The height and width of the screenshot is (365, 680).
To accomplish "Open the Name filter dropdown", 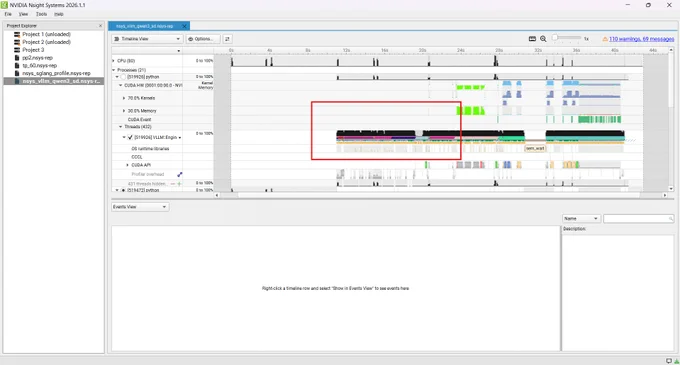I will 581,218.
